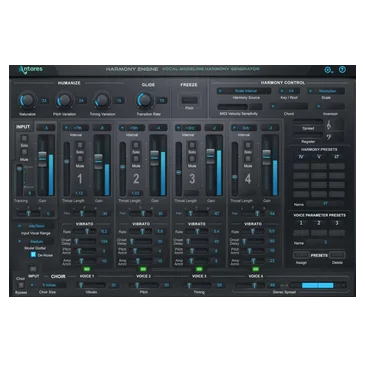Open the Harmony Source dropdown

coord(244,91)
